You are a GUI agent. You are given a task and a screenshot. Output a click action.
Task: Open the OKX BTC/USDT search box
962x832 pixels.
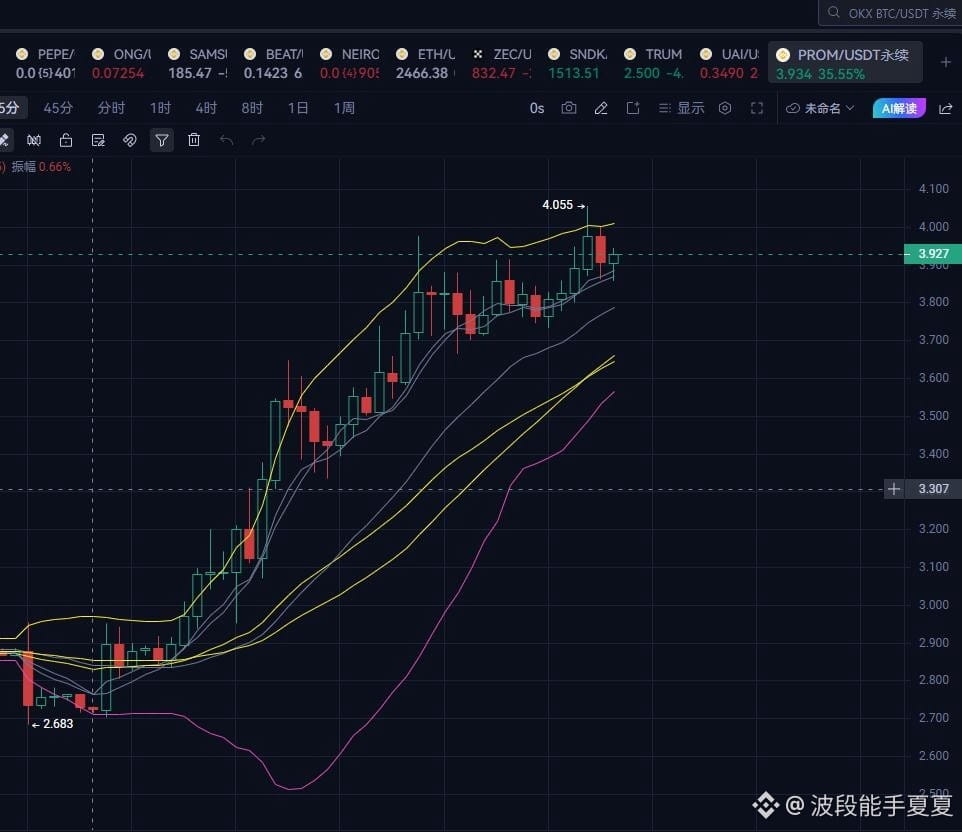891,13
